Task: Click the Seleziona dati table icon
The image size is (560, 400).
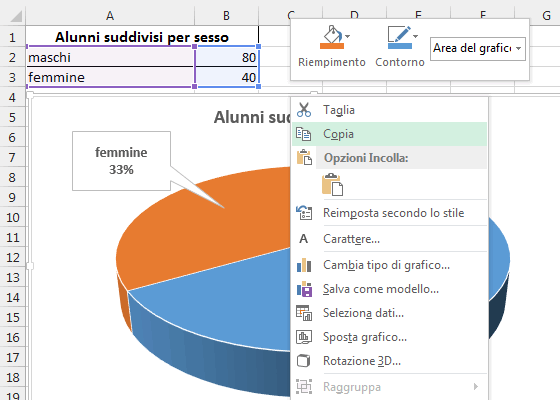Action: click(304, 313)
